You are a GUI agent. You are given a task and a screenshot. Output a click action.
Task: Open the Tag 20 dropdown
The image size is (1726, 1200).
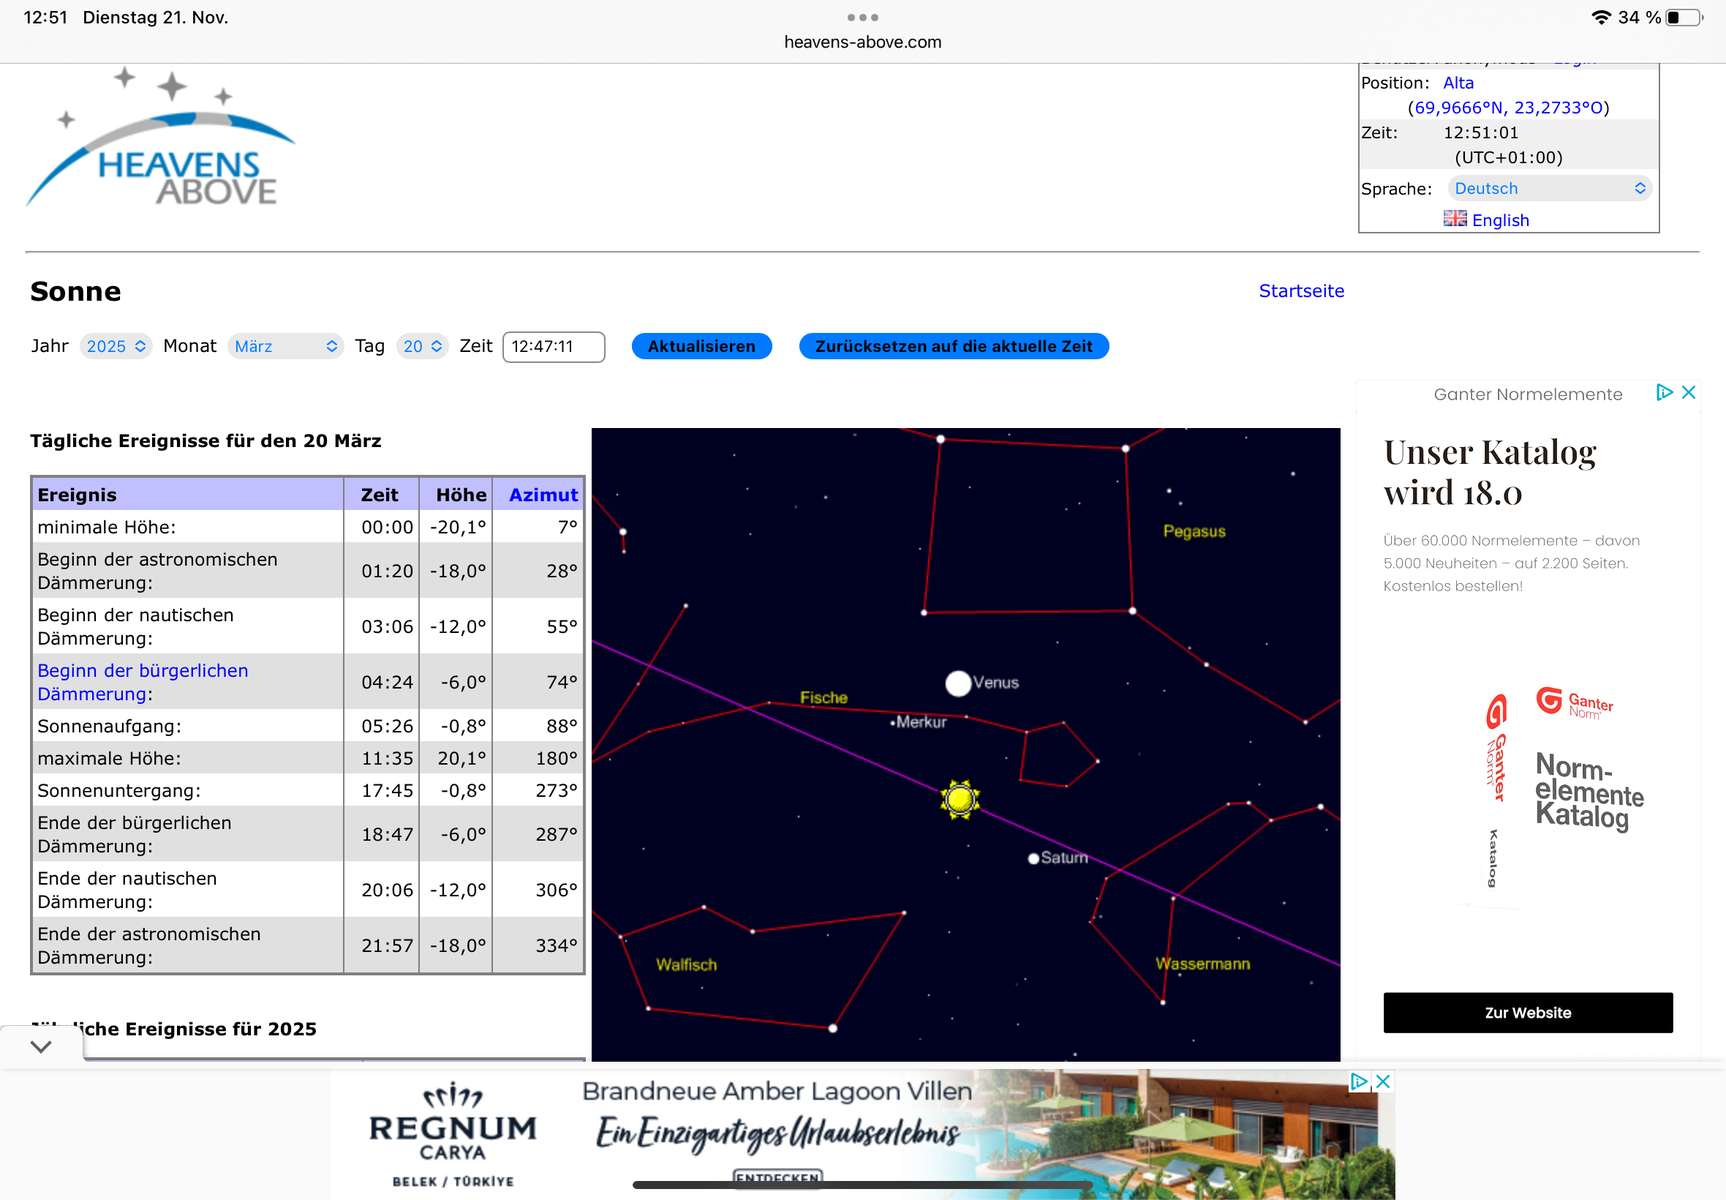tap(422, 346)
